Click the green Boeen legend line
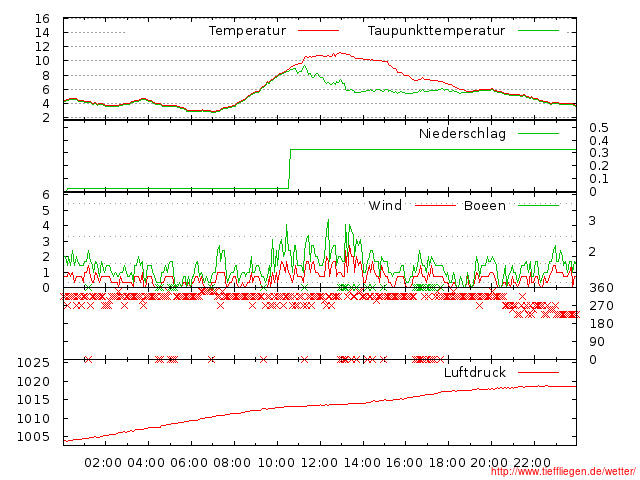This screenshot has width=640, height=480. [x=538, y=205]
